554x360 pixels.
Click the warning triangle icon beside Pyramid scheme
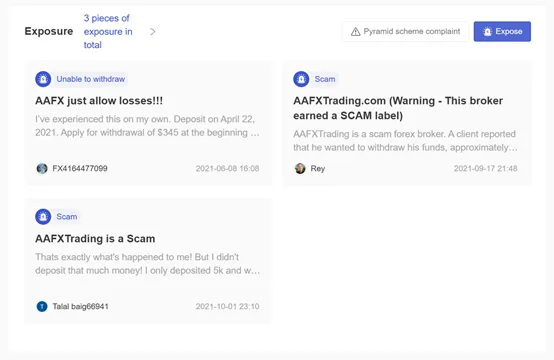(x=355, y=32)
